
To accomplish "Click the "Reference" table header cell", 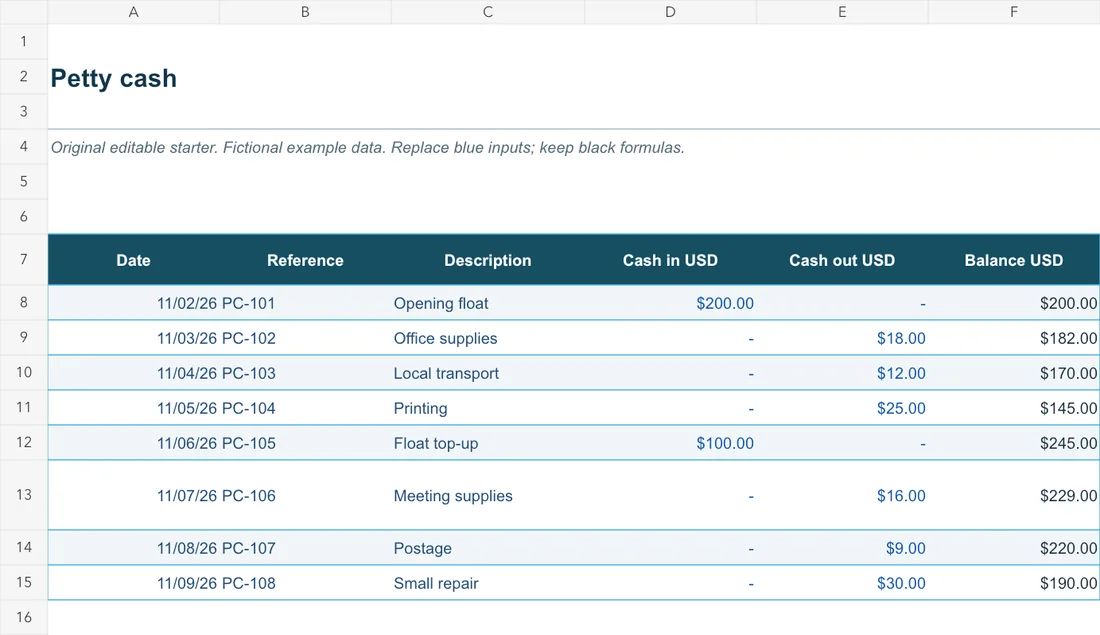I will (305, 260).
